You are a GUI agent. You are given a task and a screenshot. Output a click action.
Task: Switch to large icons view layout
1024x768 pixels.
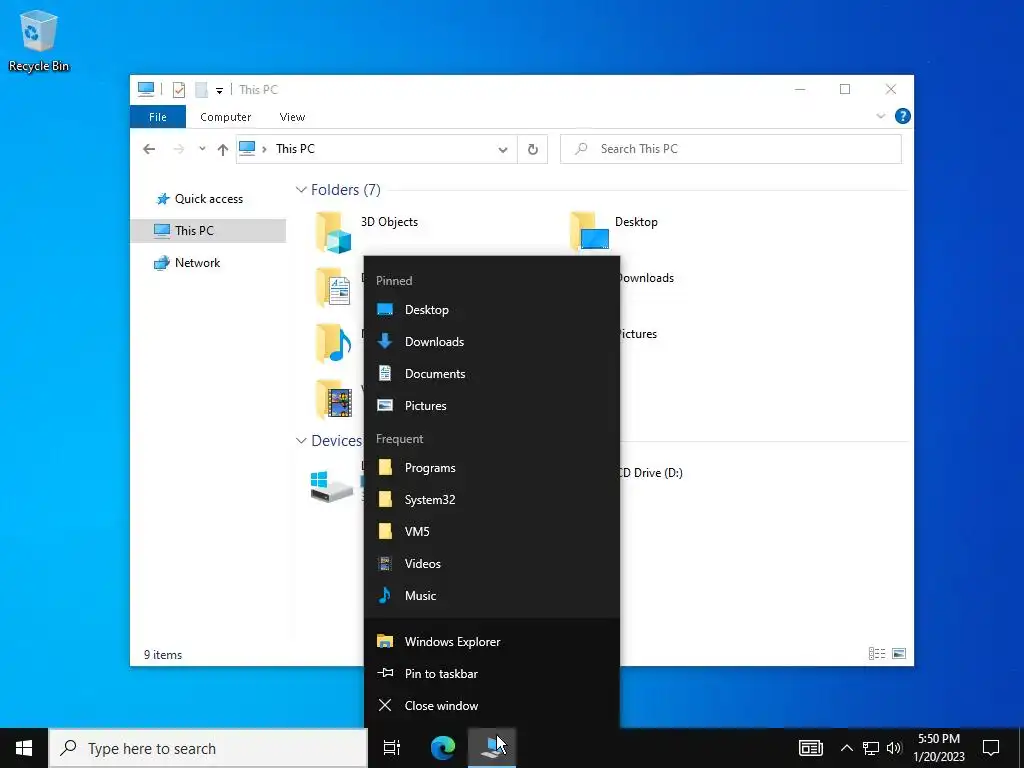tap(899, 654)
